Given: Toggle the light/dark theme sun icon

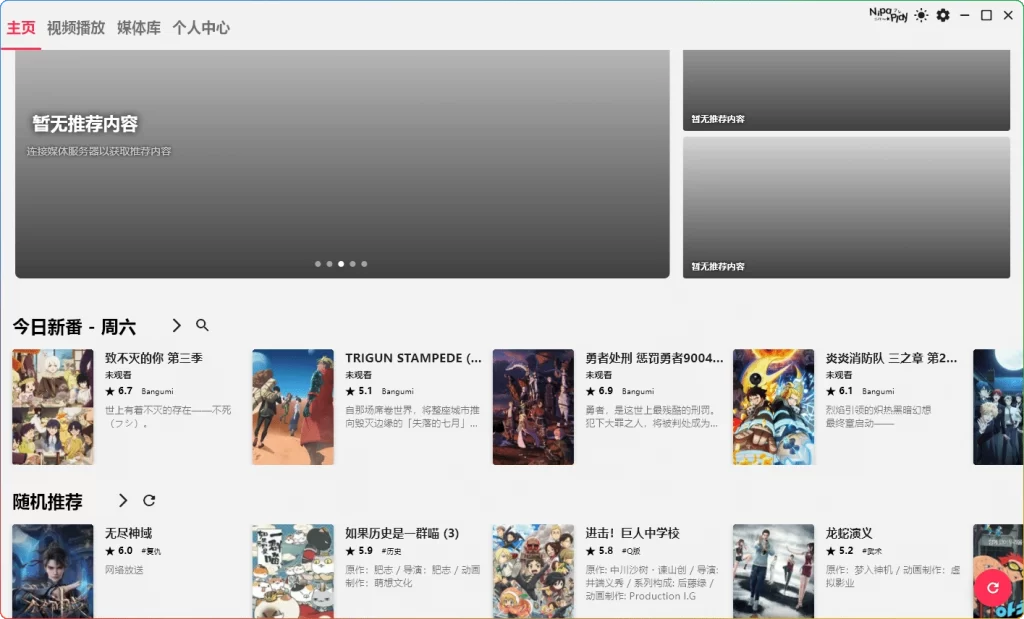Looking at the screenshot, I should click(921, 15).
